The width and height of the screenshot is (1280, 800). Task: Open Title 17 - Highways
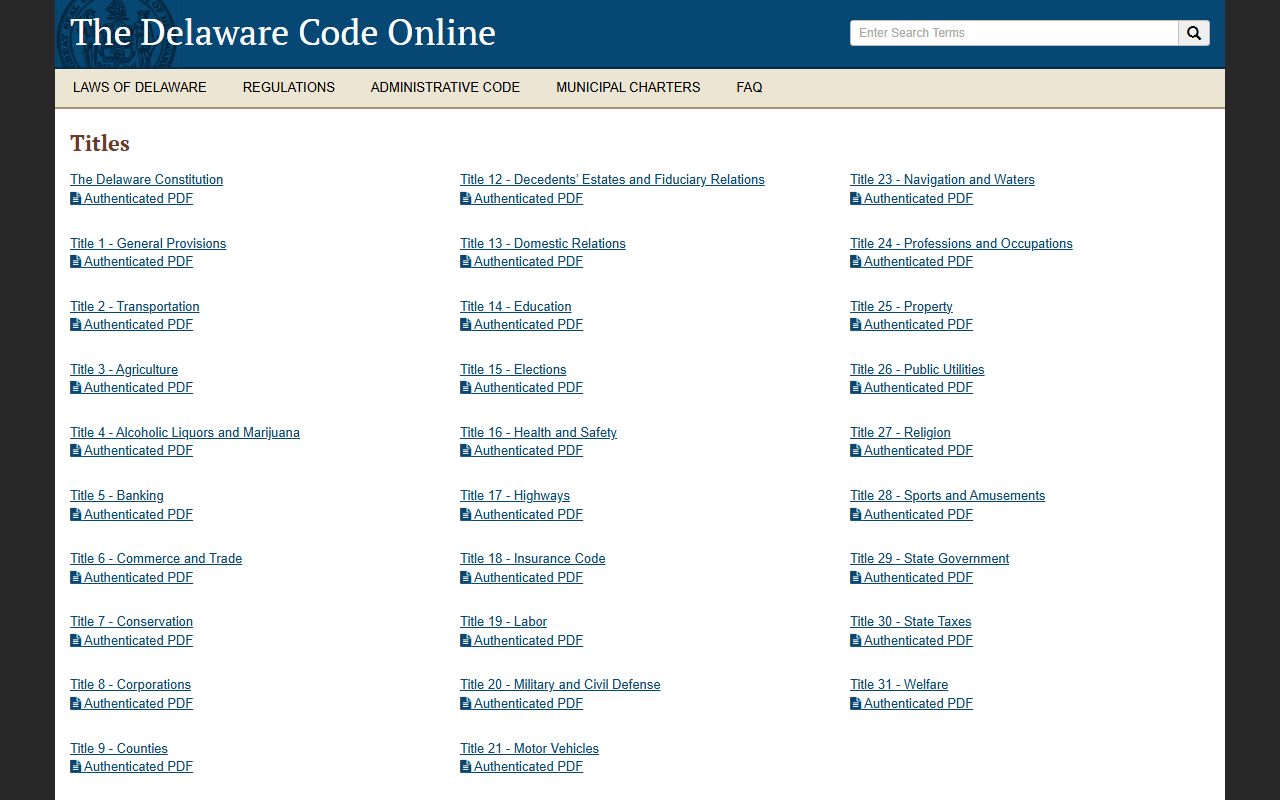(515, 495)
